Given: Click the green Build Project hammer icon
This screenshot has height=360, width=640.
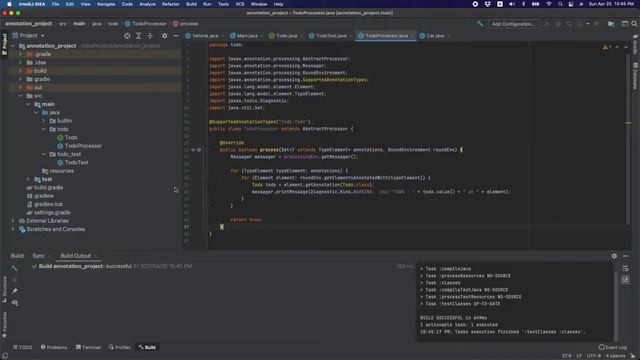Looking at the screenshot, I should 480,24.
